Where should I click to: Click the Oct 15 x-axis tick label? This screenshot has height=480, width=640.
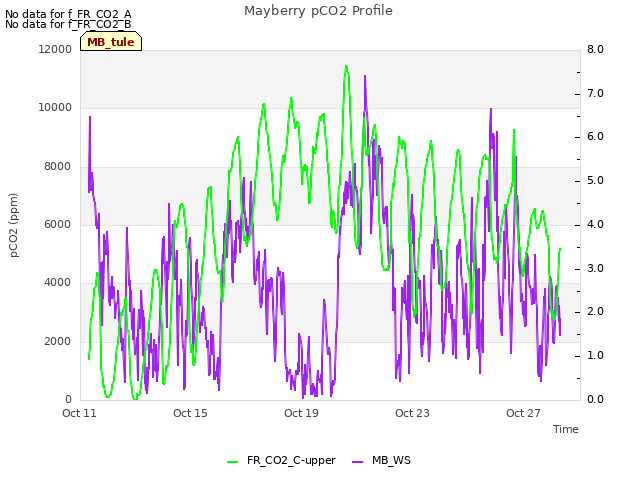(x=190, y=413)
